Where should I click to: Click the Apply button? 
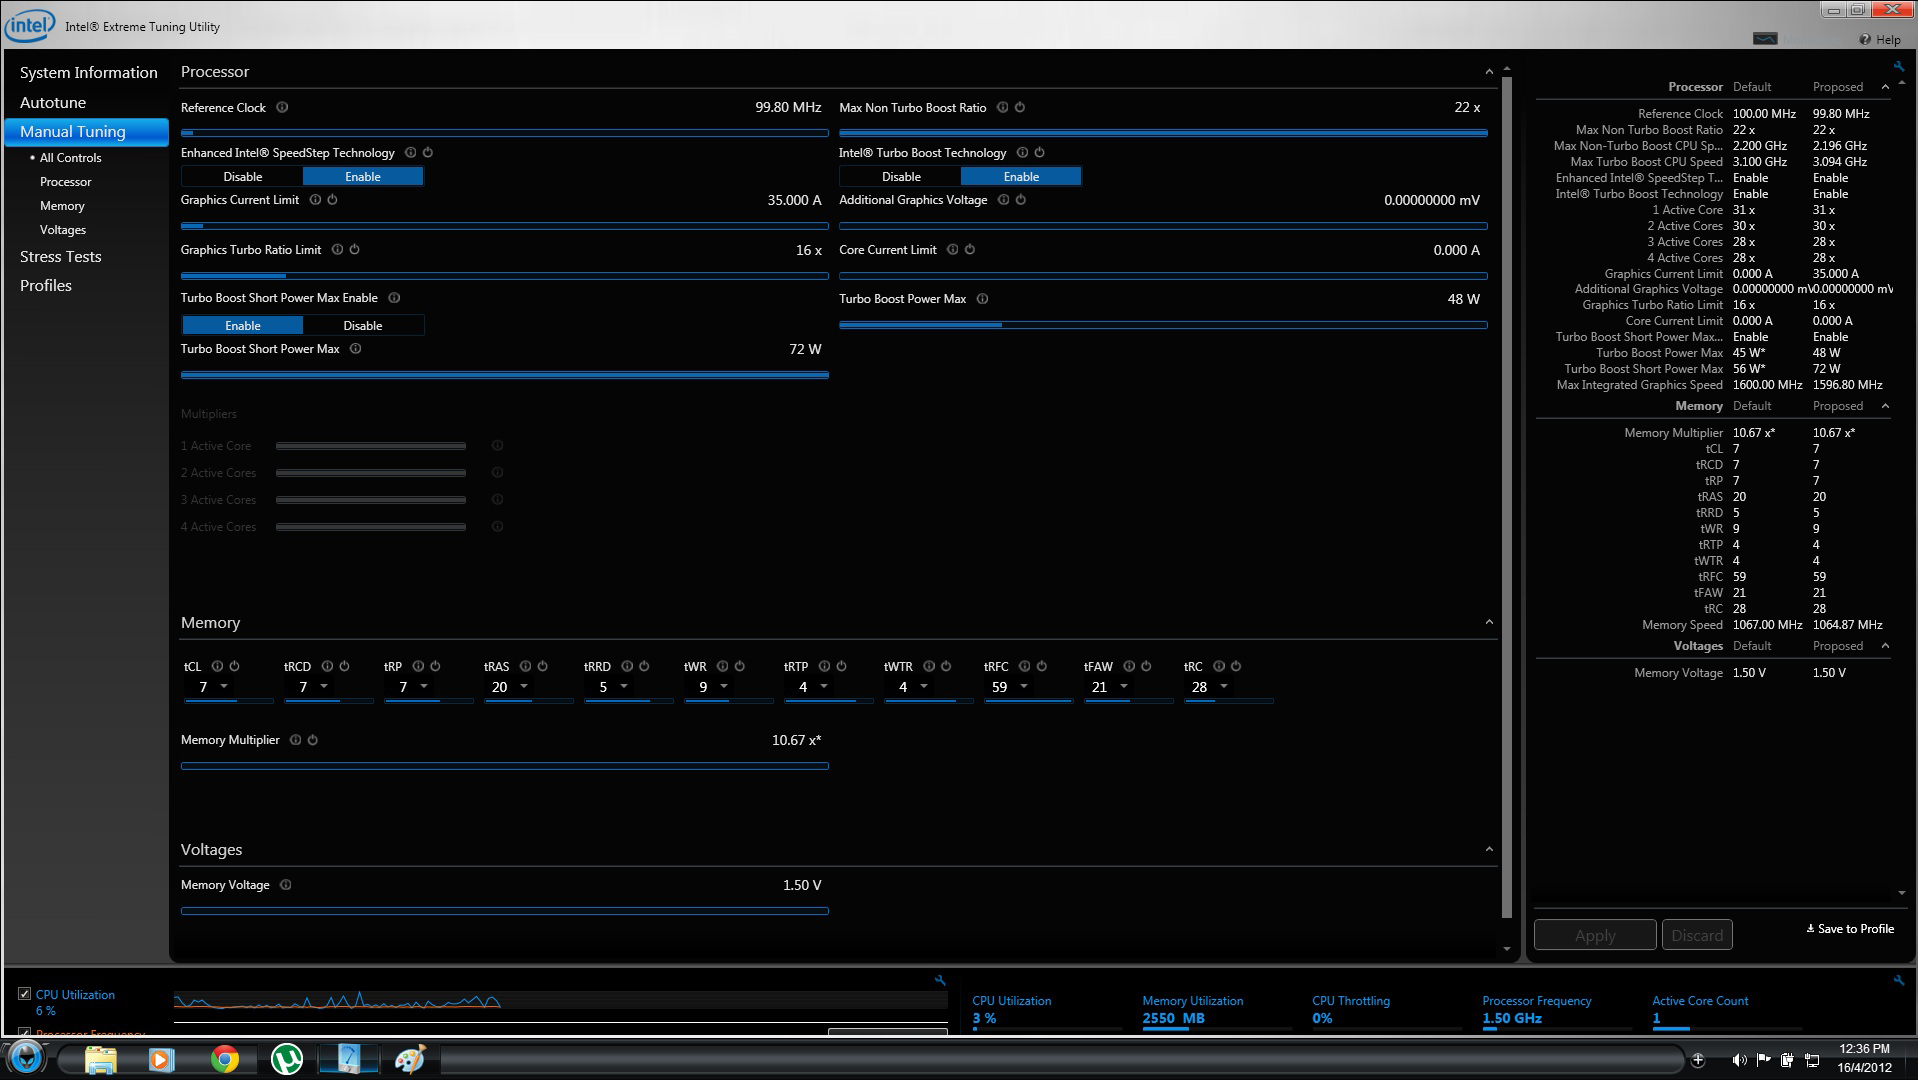point(1595,935)
